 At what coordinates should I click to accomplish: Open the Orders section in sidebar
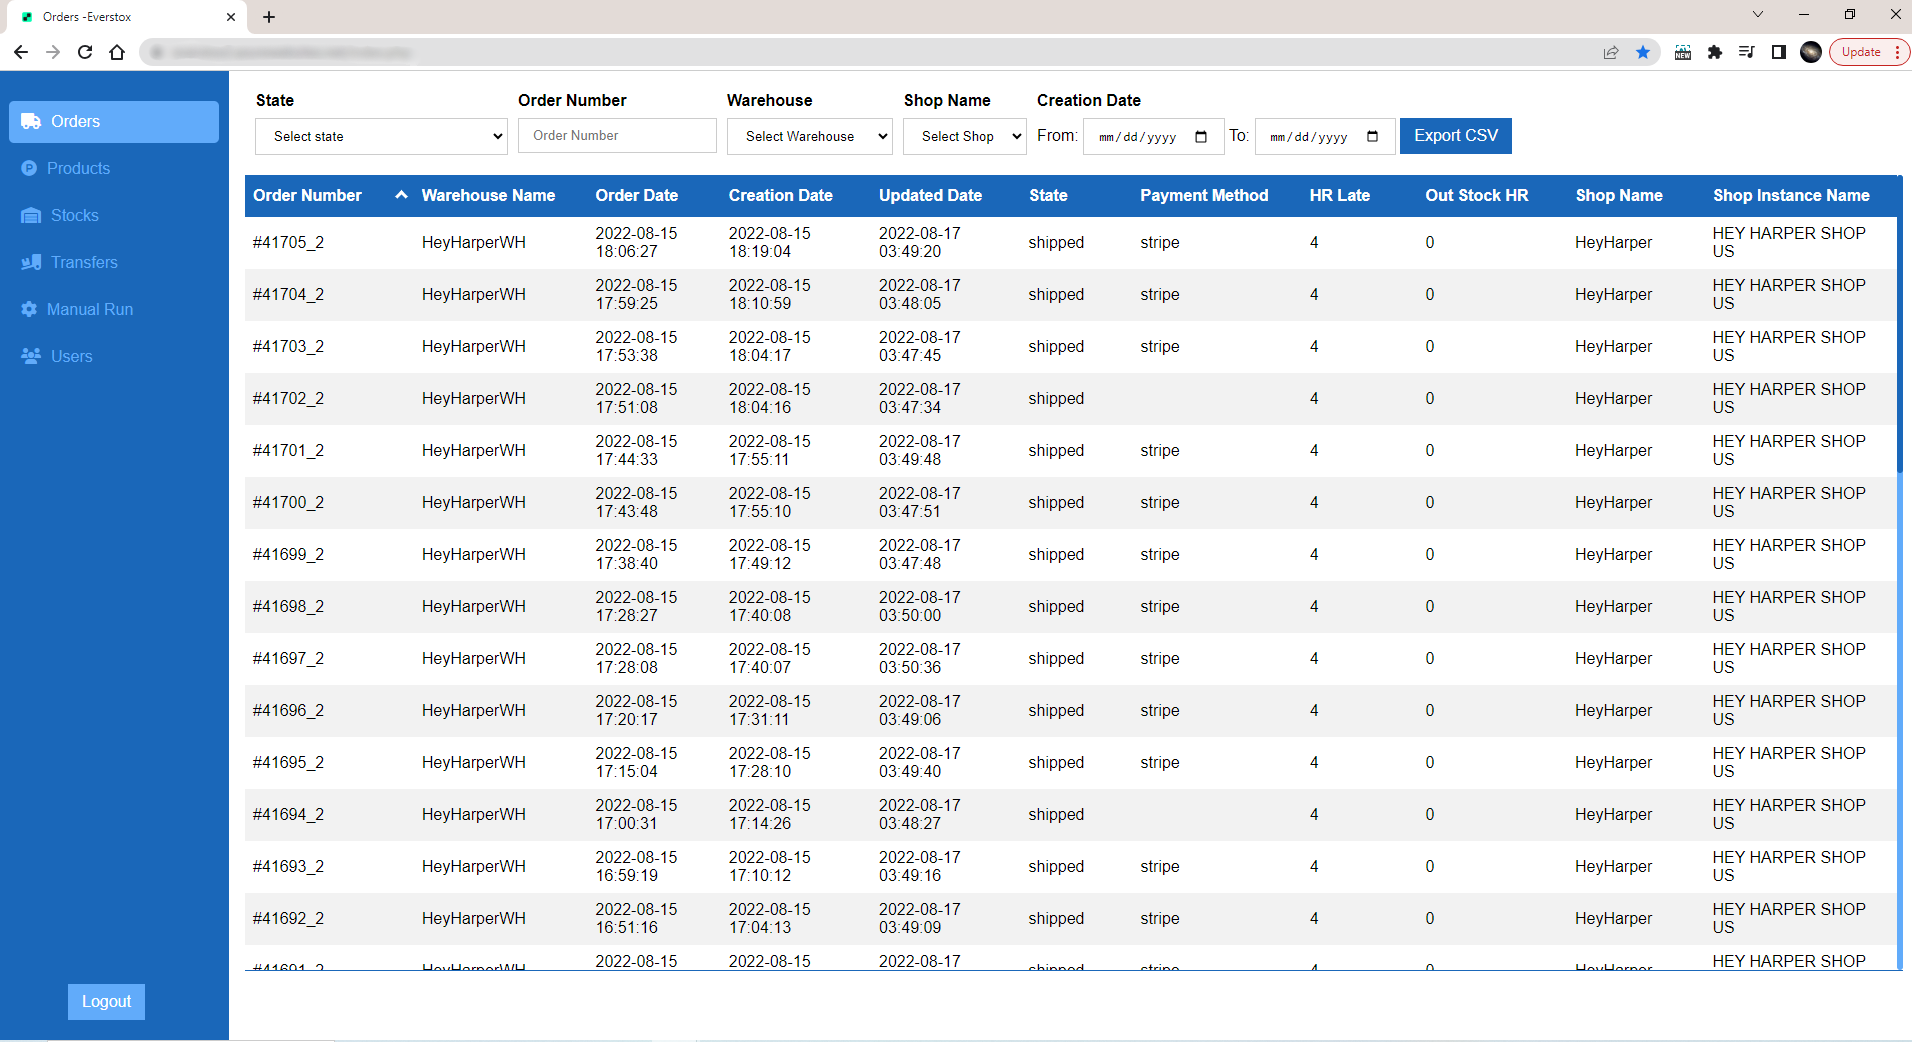tap(114, 122)
